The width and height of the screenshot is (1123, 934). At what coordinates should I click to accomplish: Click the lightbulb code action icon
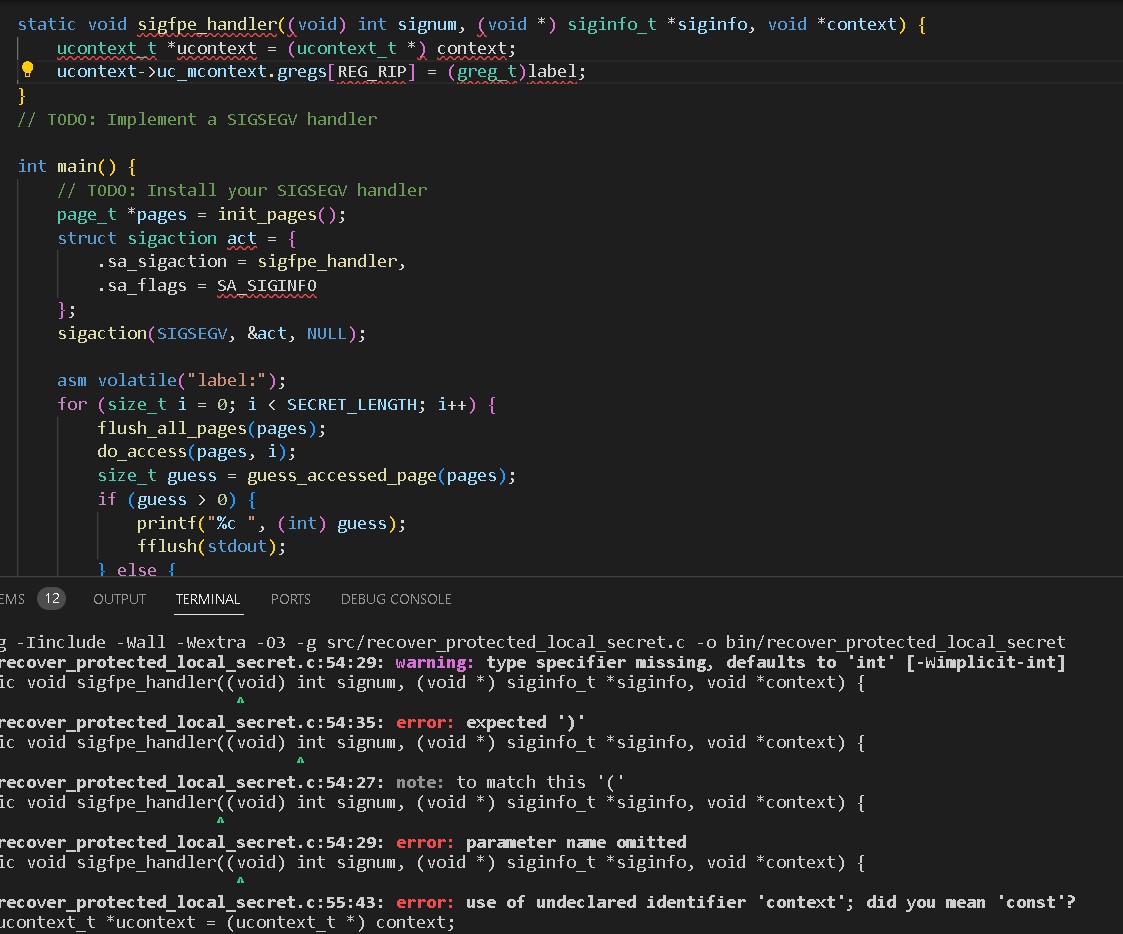pyautogui.click(x=28, y=70)
